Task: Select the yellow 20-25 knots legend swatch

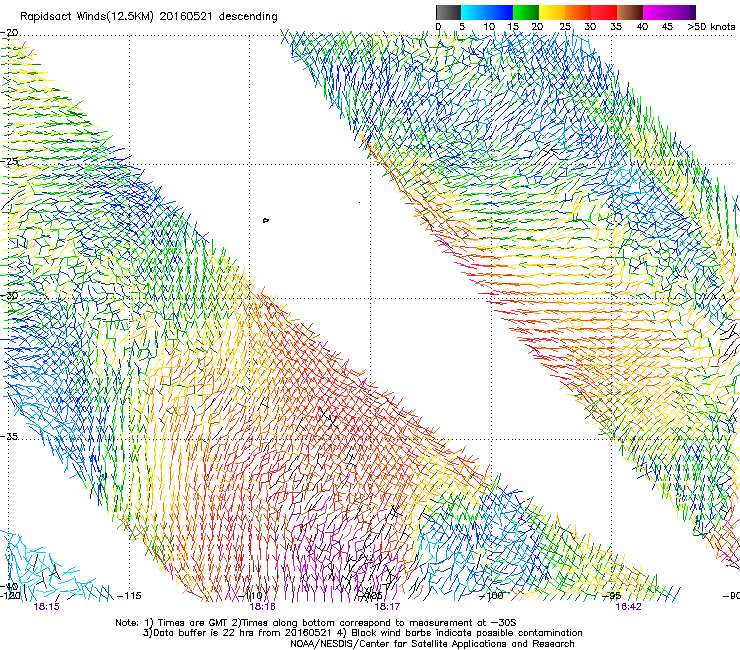Action: coord(552,12)
